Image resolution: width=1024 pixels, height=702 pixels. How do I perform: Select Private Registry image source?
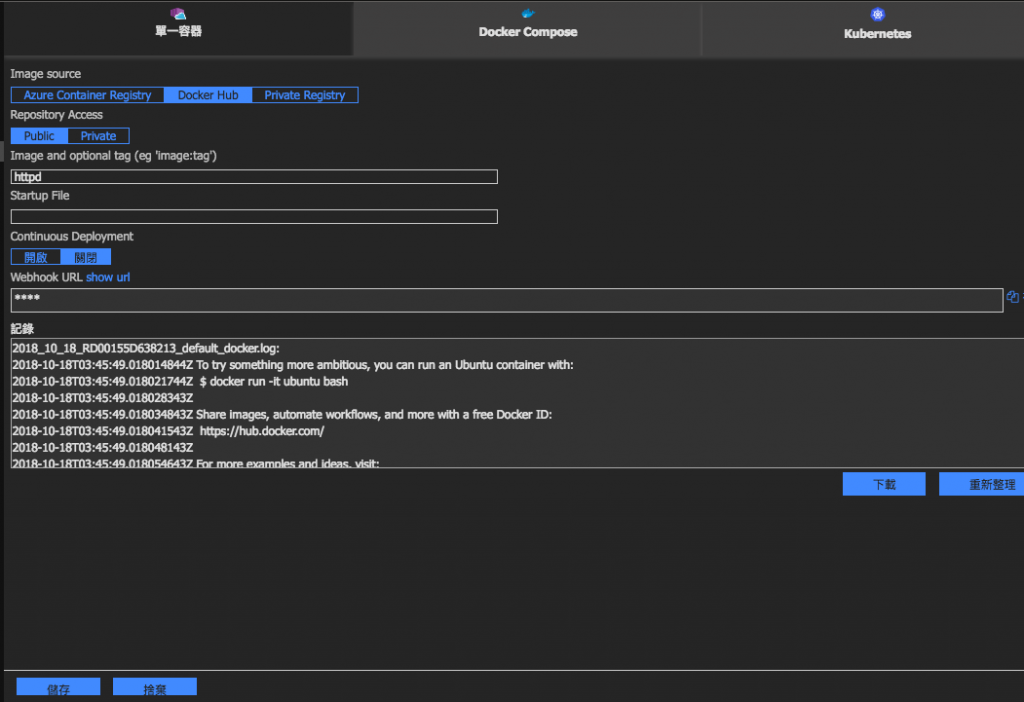304,95
